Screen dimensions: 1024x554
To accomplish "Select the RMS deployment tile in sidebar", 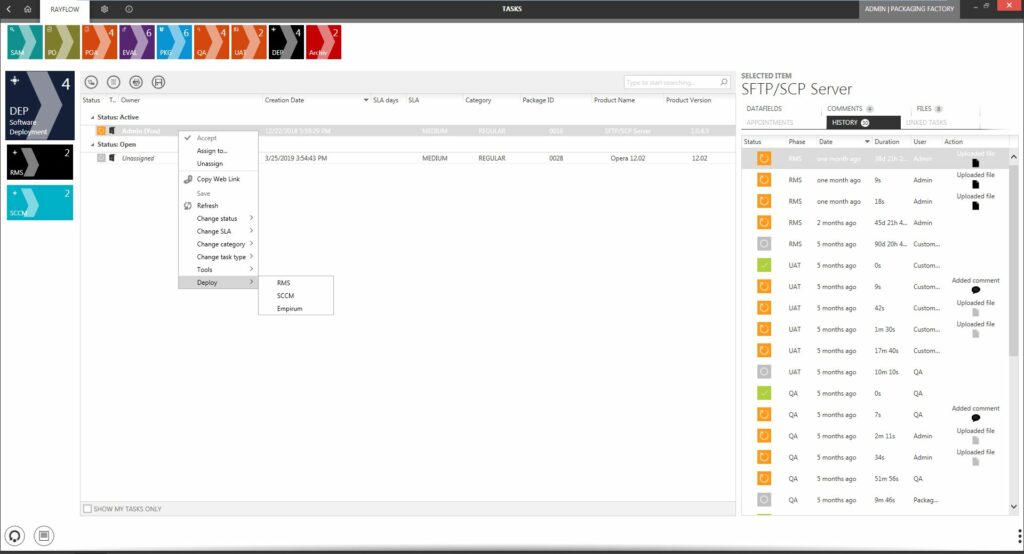I will 40,162.
